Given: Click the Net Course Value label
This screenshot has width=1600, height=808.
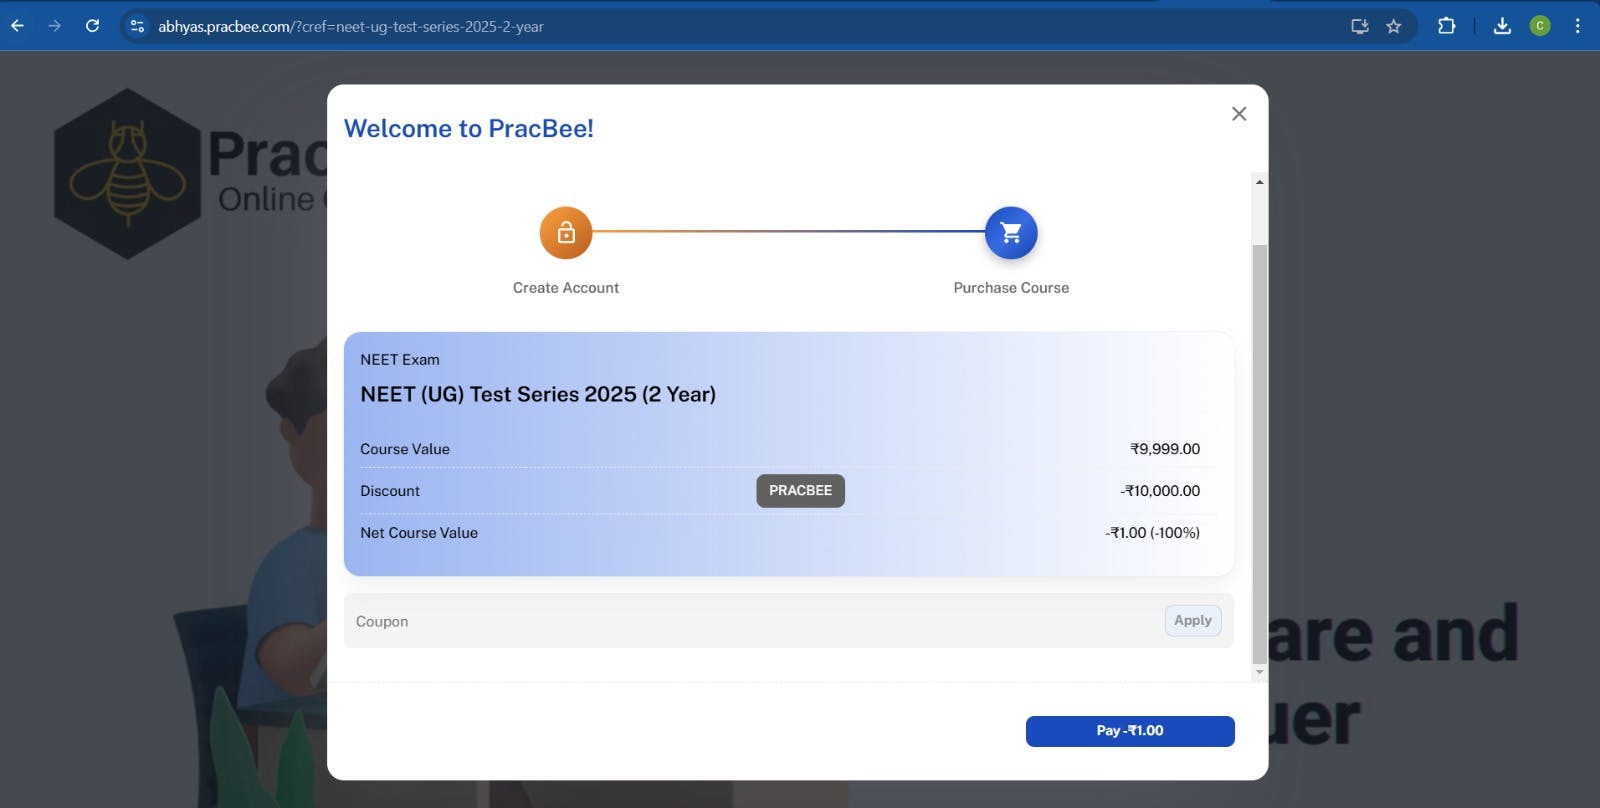Looking at the screenshot, I should 419,533.
